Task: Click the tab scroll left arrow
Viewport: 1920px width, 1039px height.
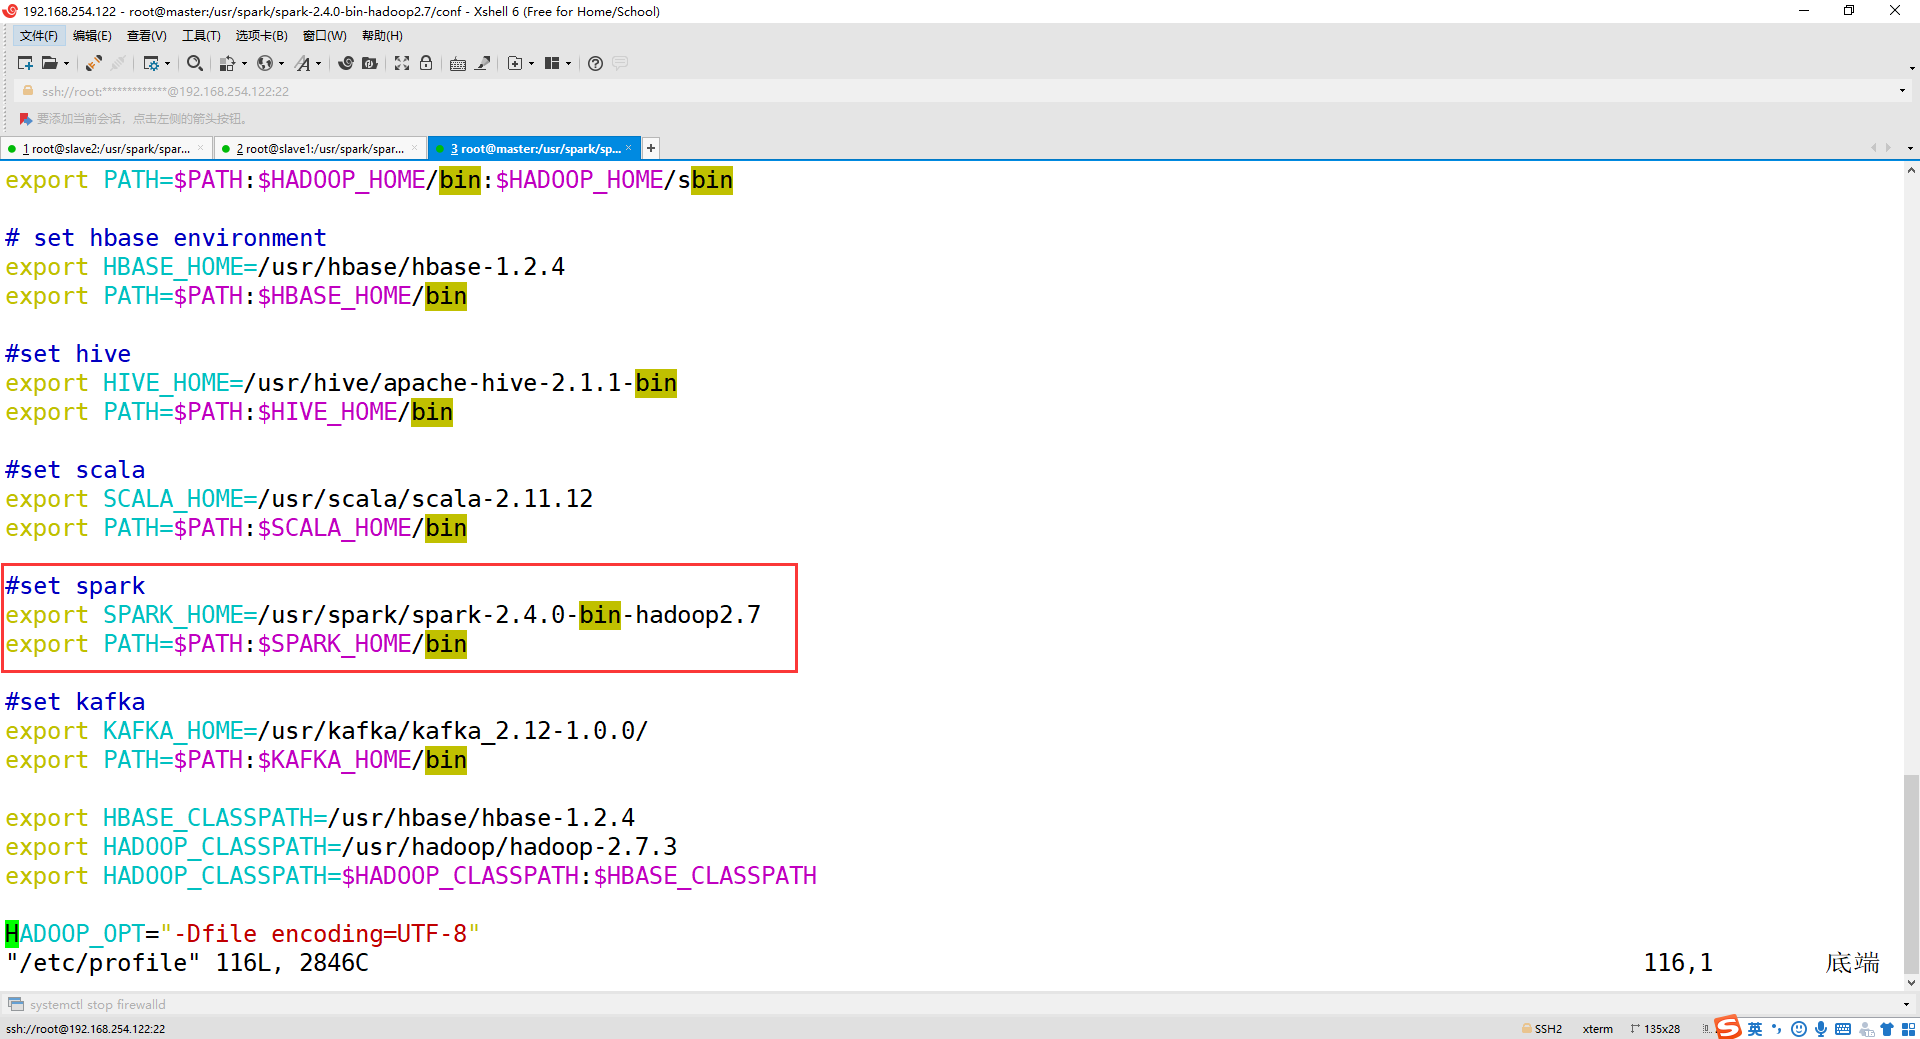Action: 1873,148
